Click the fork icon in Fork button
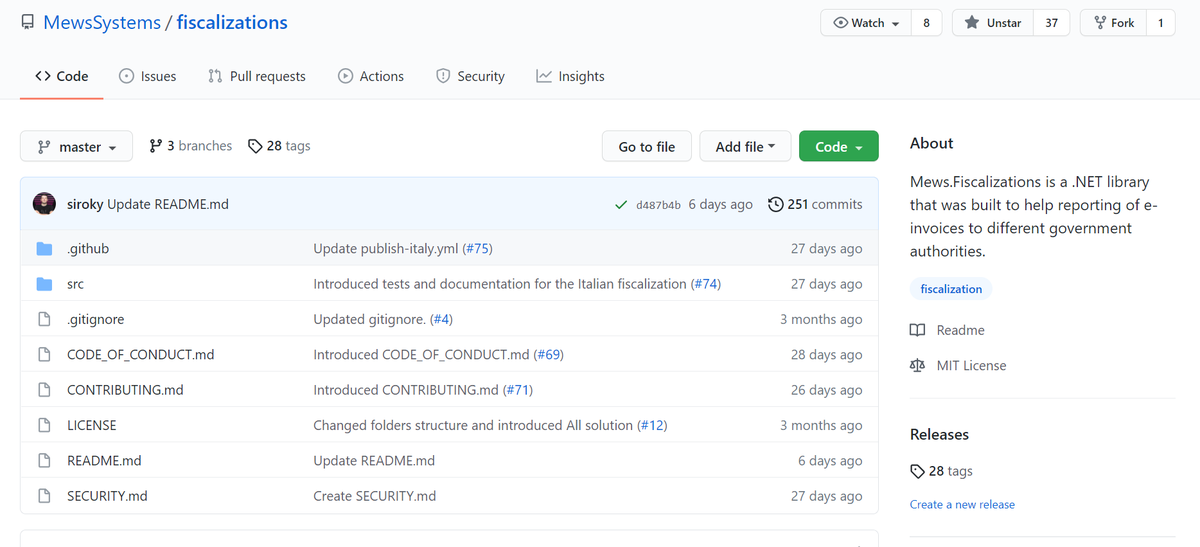Screen dimensions: 1200x547 [1100, 23]
